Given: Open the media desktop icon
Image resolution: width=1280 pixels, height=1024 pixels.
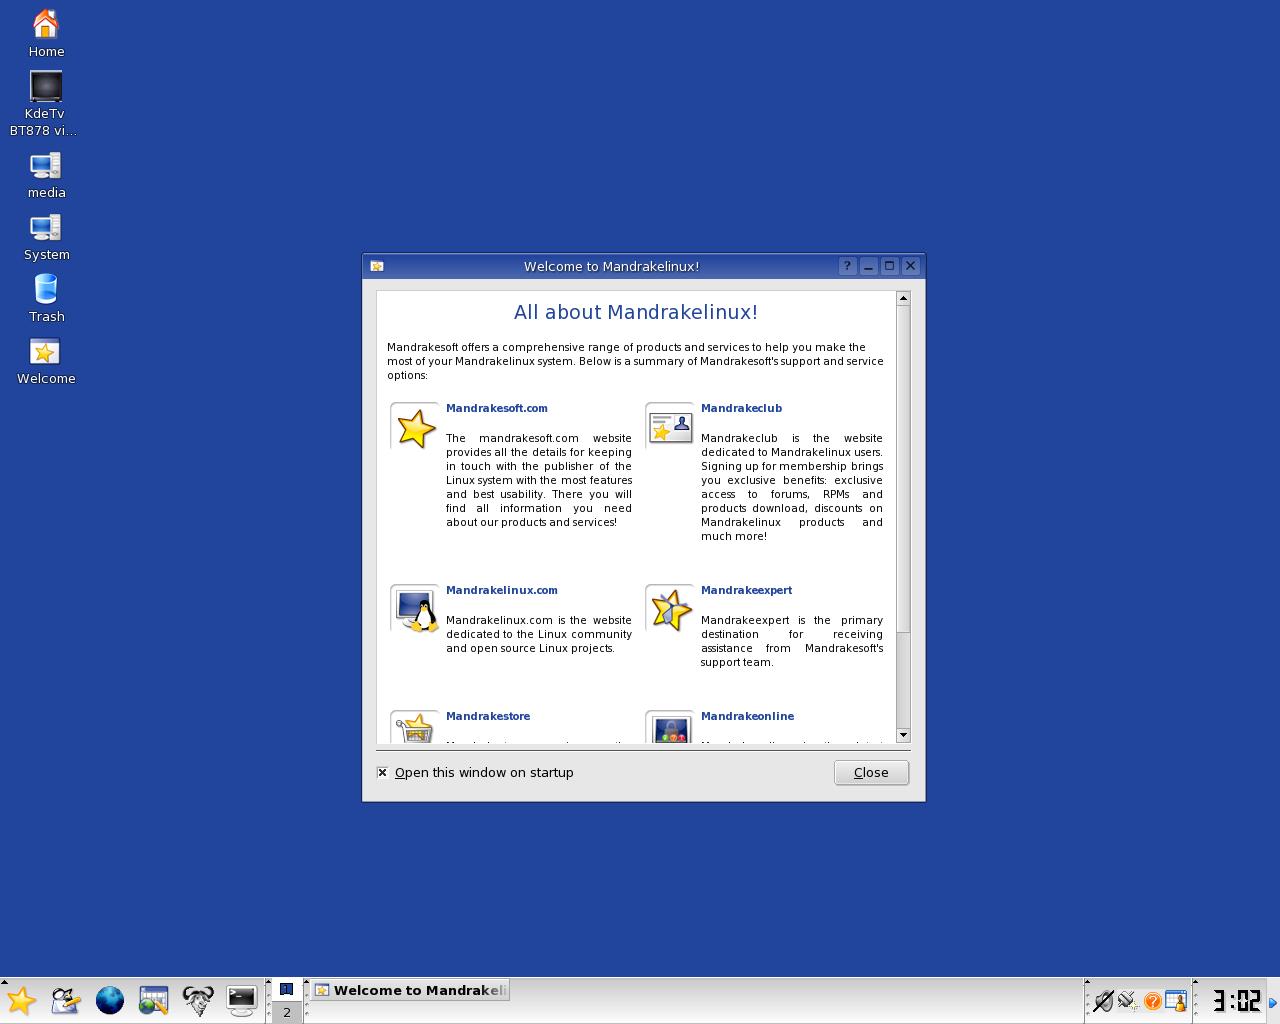Looking at the screenshot, I should click(x=46, y=175).
